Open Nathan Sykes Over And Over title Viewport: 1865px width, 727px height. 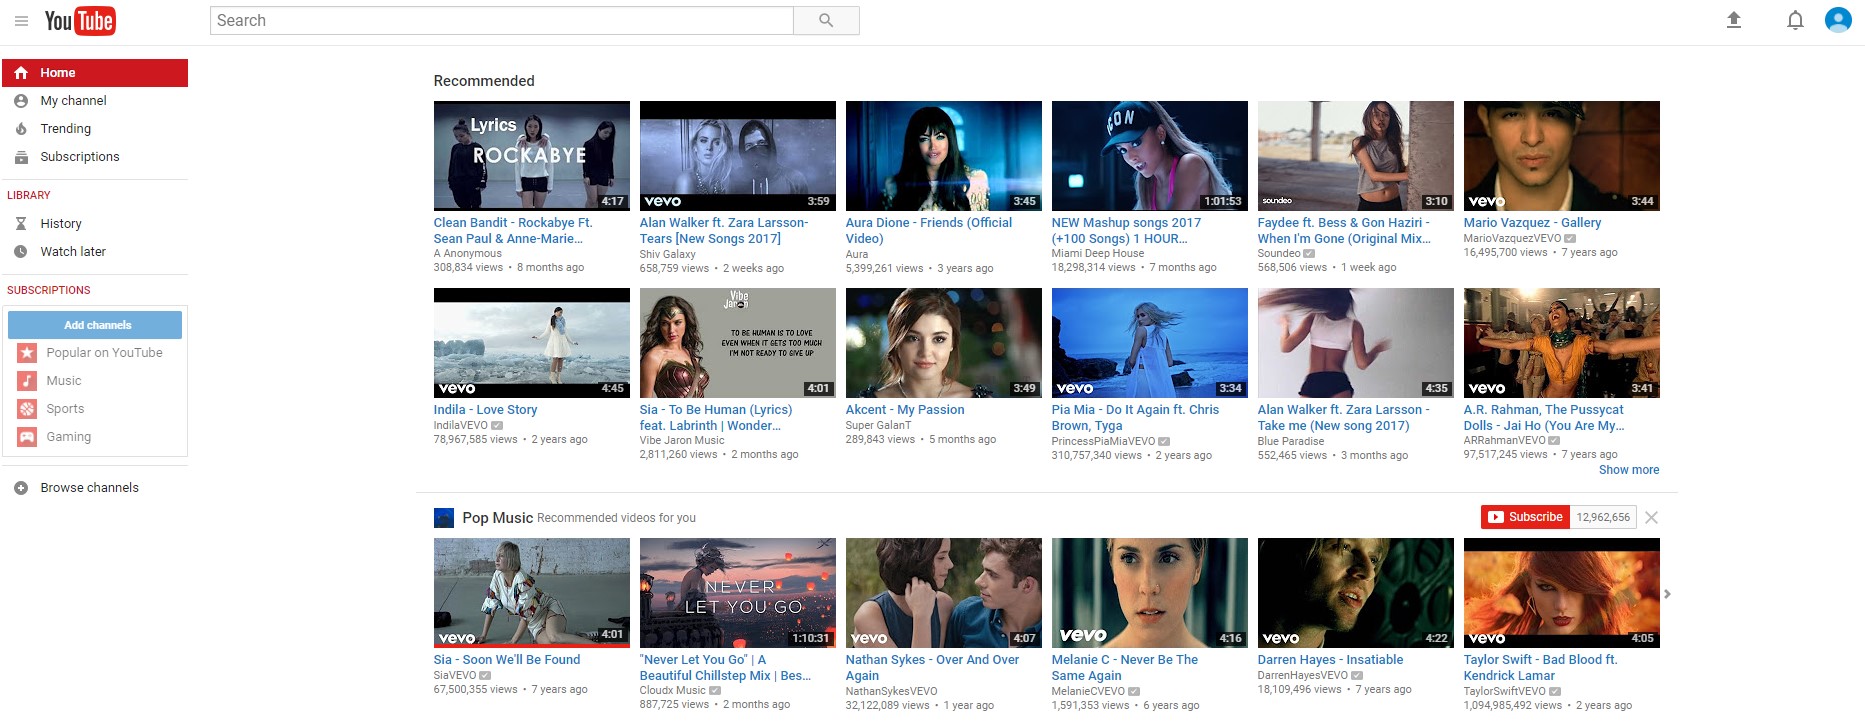933,668
